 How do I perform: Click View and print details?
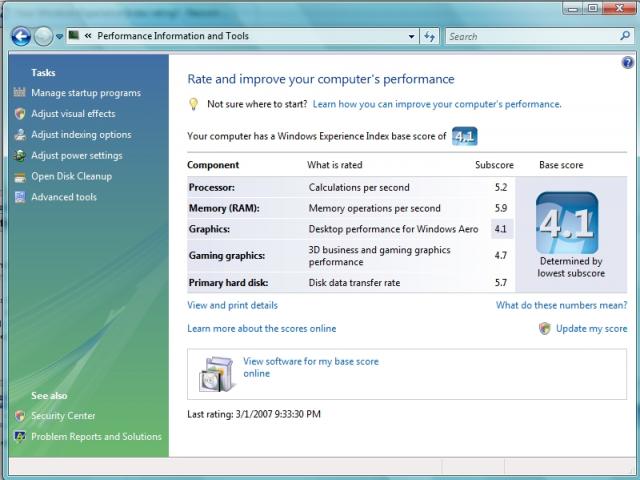(x=232, y=305)
